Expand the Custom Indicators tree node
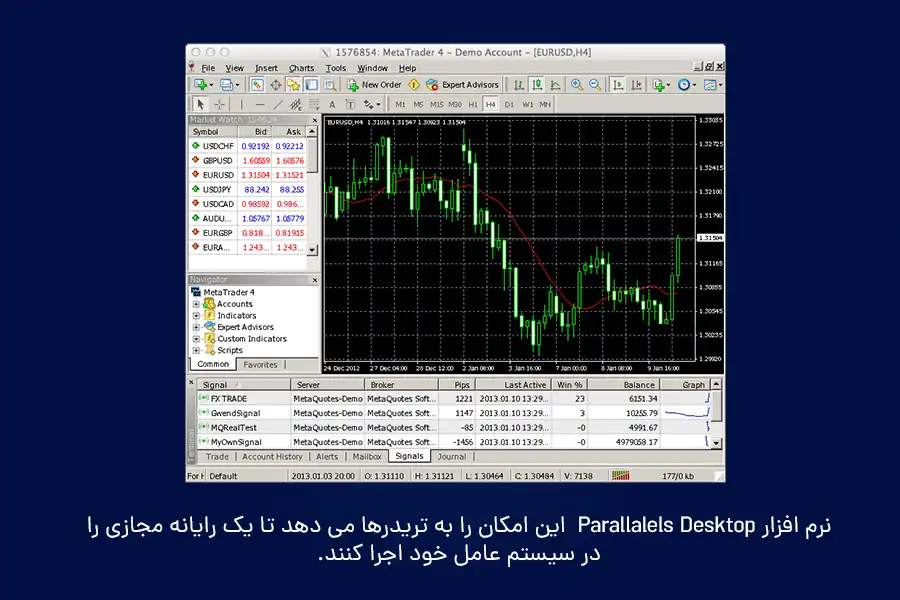 (x=196, y=339)
